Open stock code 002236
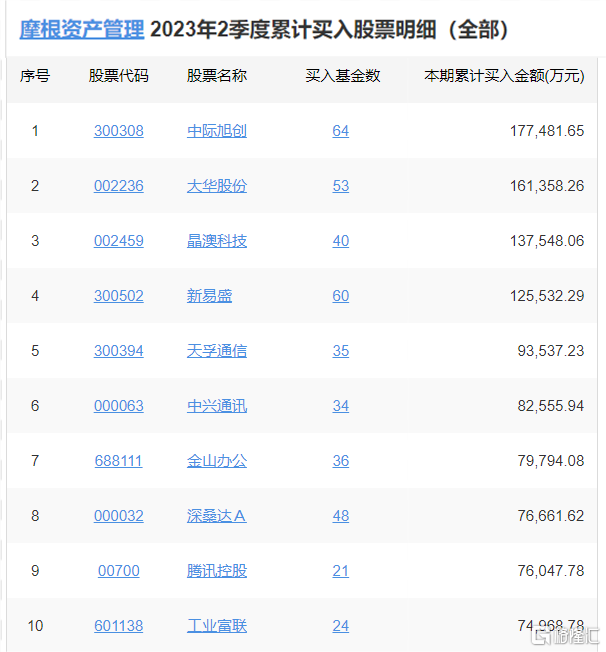The width and height of the screenshot is (606, 652). (x=119, y=186)
